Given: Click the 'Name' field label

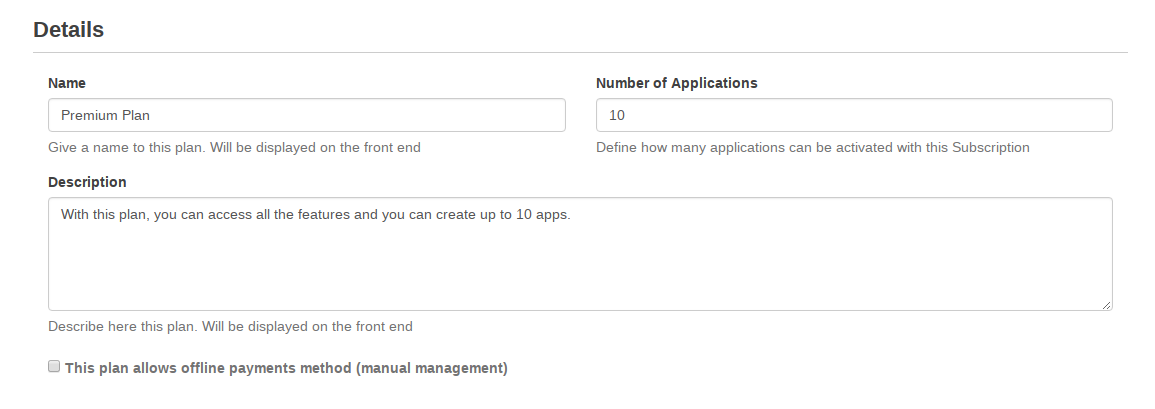Looking at the screenshot, I should point(66,83).
